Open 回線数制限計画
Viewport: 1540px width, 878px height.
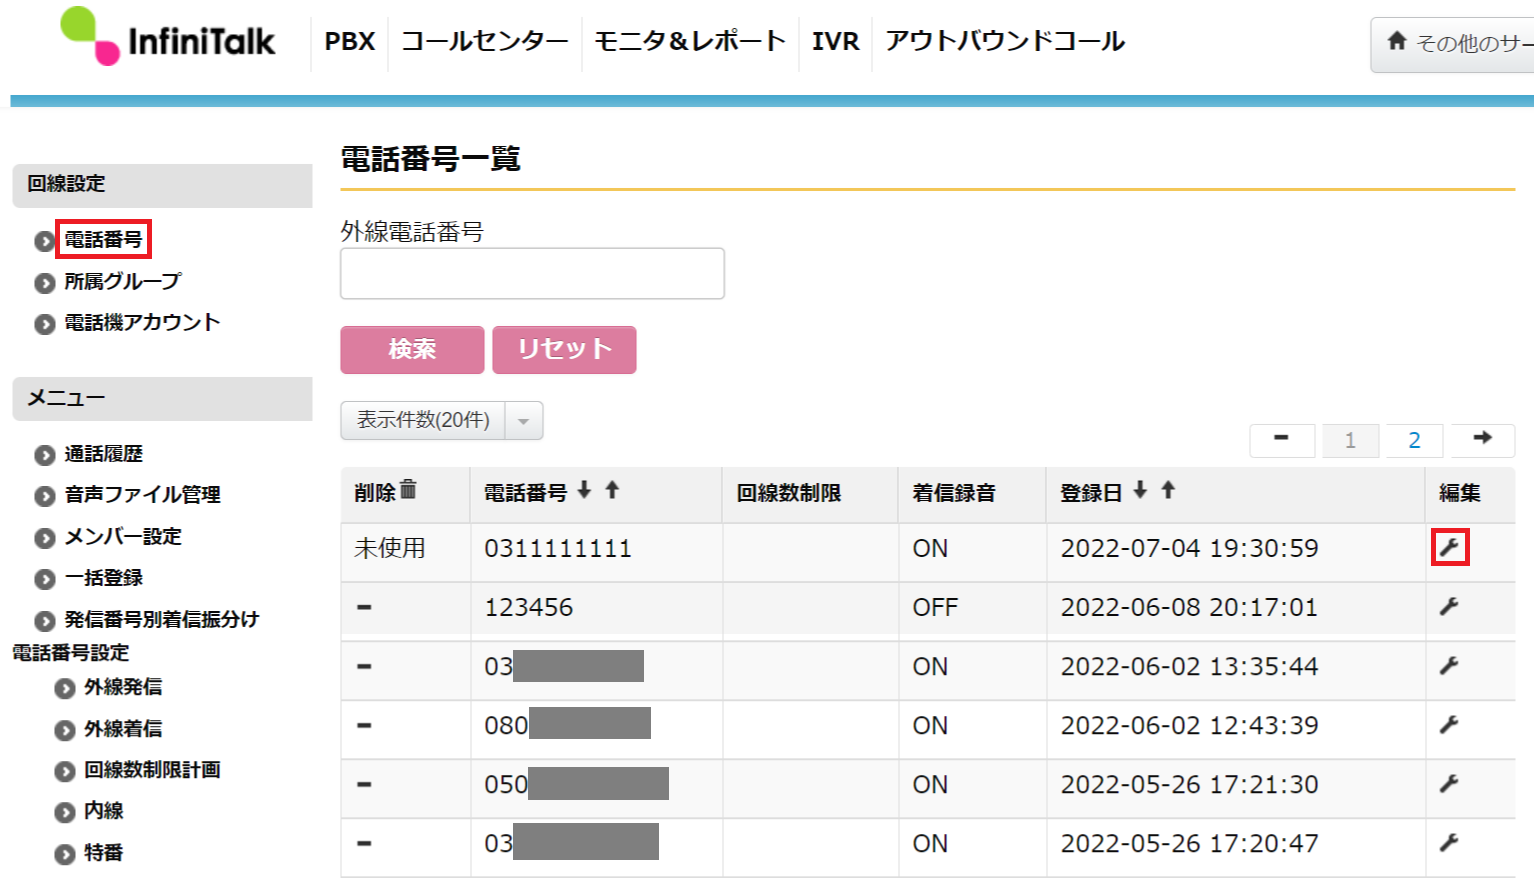click(152, 770)
